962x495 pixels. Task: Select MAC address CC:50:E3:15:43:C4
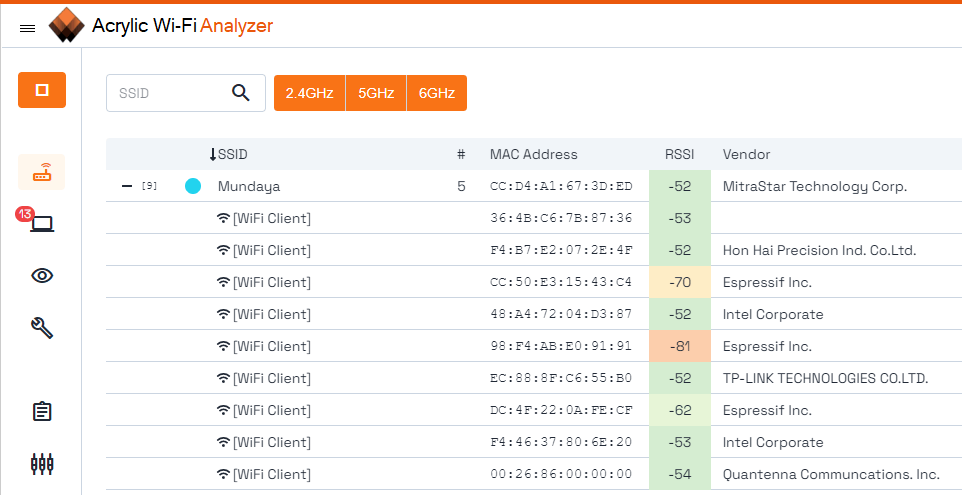pyautogui.click(x=561, y=282)
